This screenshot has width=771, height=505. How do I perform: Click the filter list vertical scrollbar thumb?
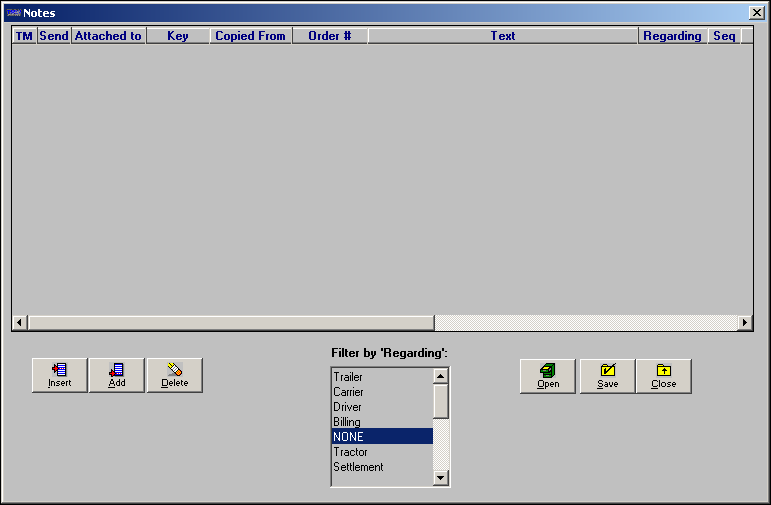coord(441,401)
